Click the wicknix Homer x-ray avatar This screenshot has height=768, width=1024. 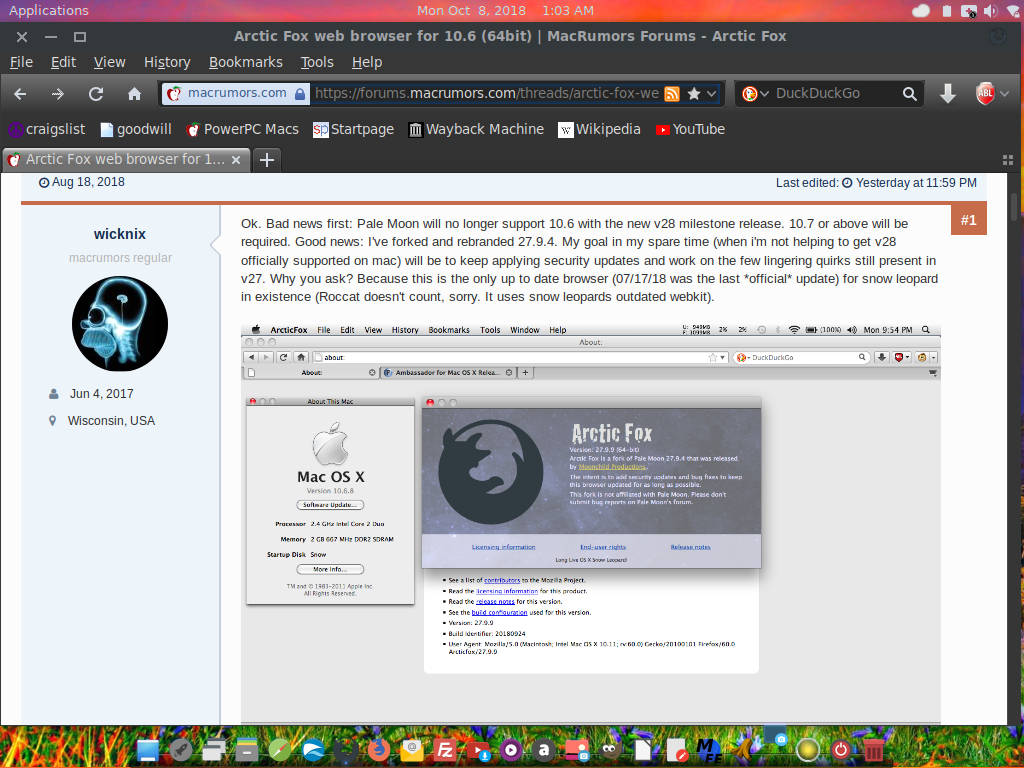[120, 324]
